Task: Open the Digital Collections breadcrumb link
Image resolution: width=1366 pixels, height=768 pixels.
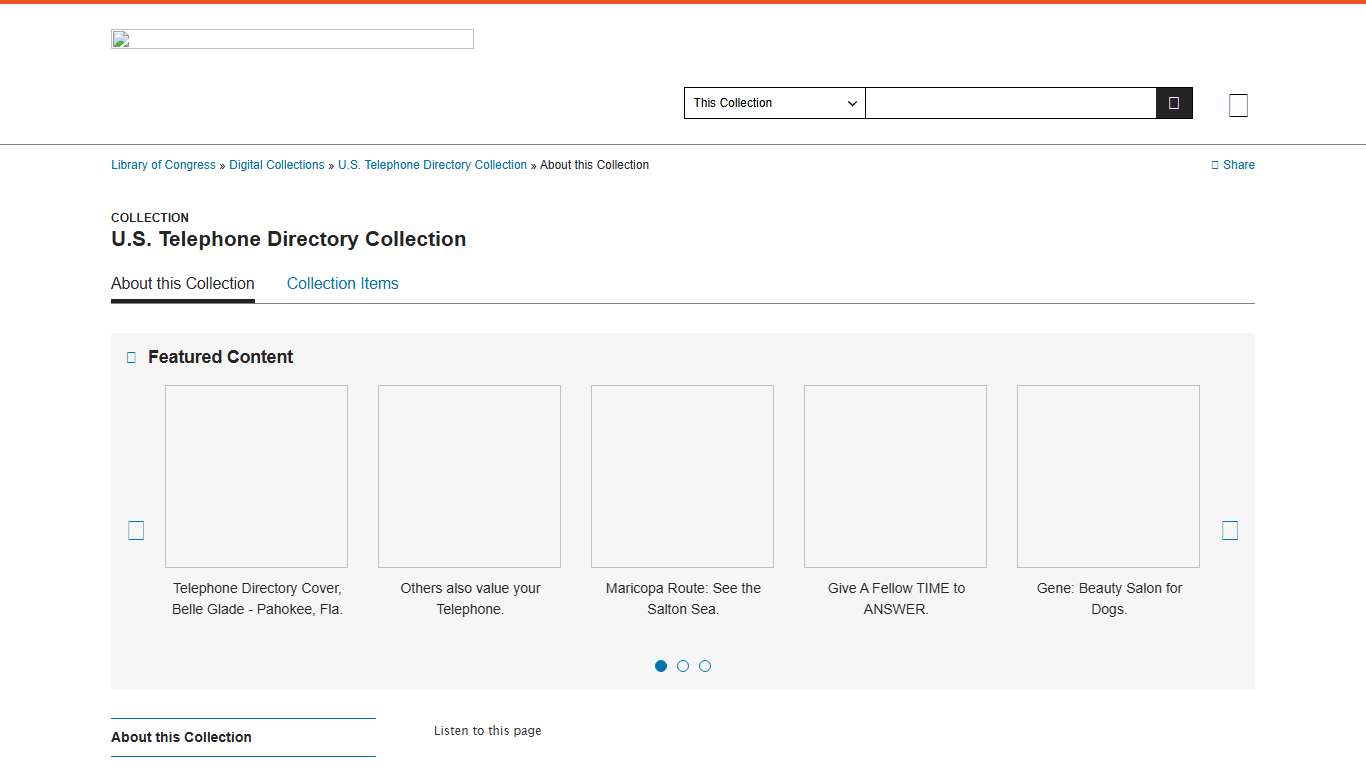Action: [x=276, y=165]
